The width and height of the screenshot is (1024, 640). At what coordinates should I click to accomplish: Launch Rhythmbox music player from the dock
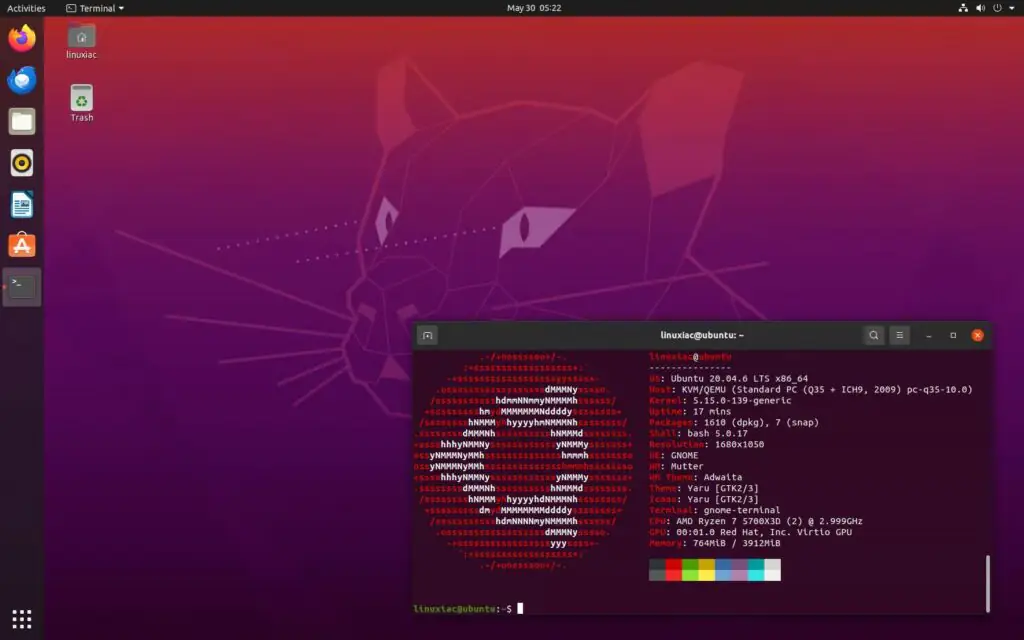point(22,163)
